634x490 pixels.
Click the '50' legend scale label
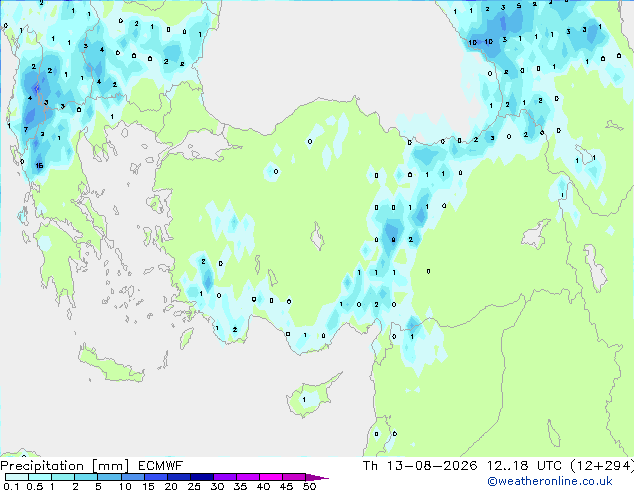click(x=309, y=486)
